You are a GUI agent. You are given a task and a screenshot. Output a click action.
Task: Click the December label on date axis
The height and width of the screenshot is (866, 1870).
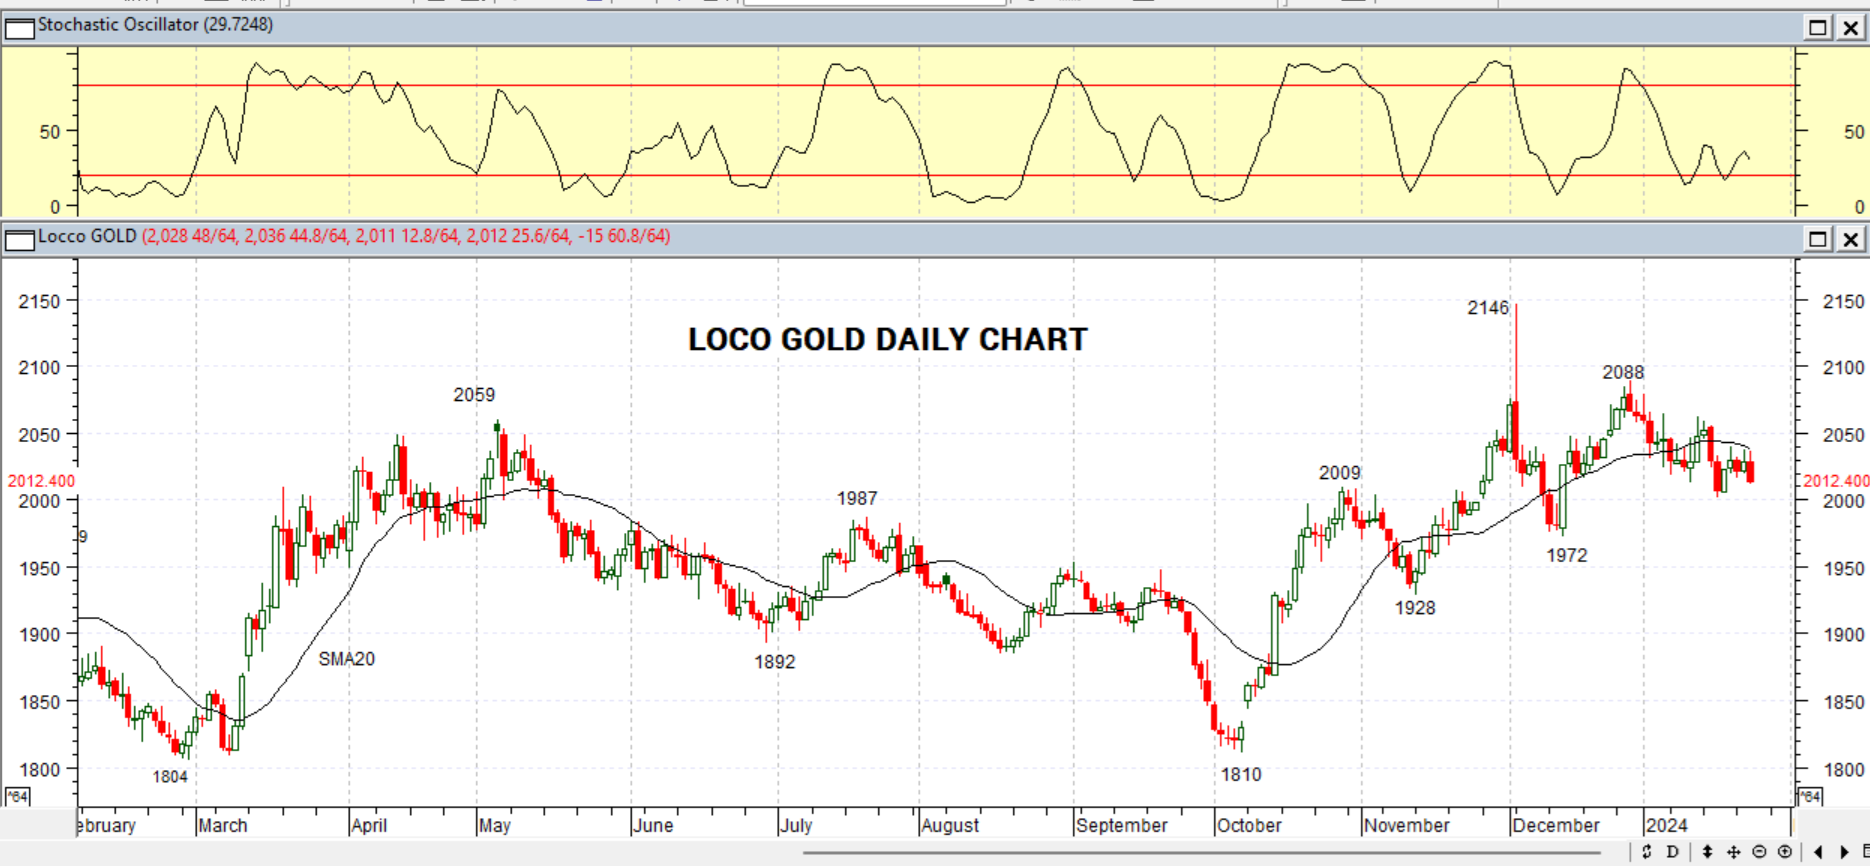click(x=1556, y=826)
